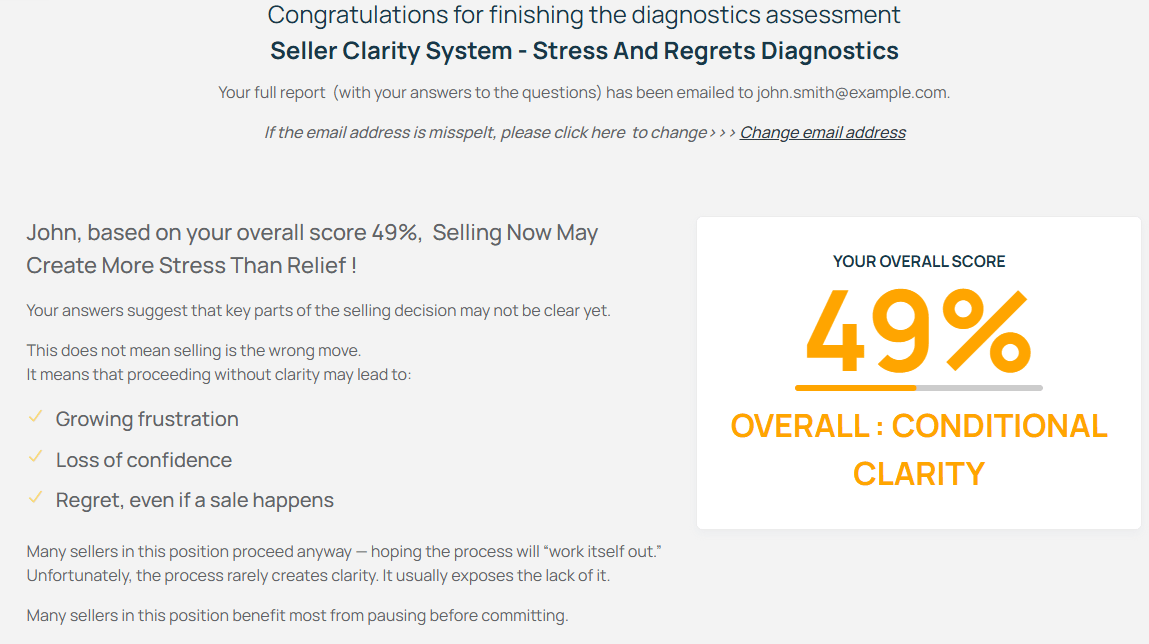
Task: Click the line about pausing before committing
Action: tap(297, 616)
